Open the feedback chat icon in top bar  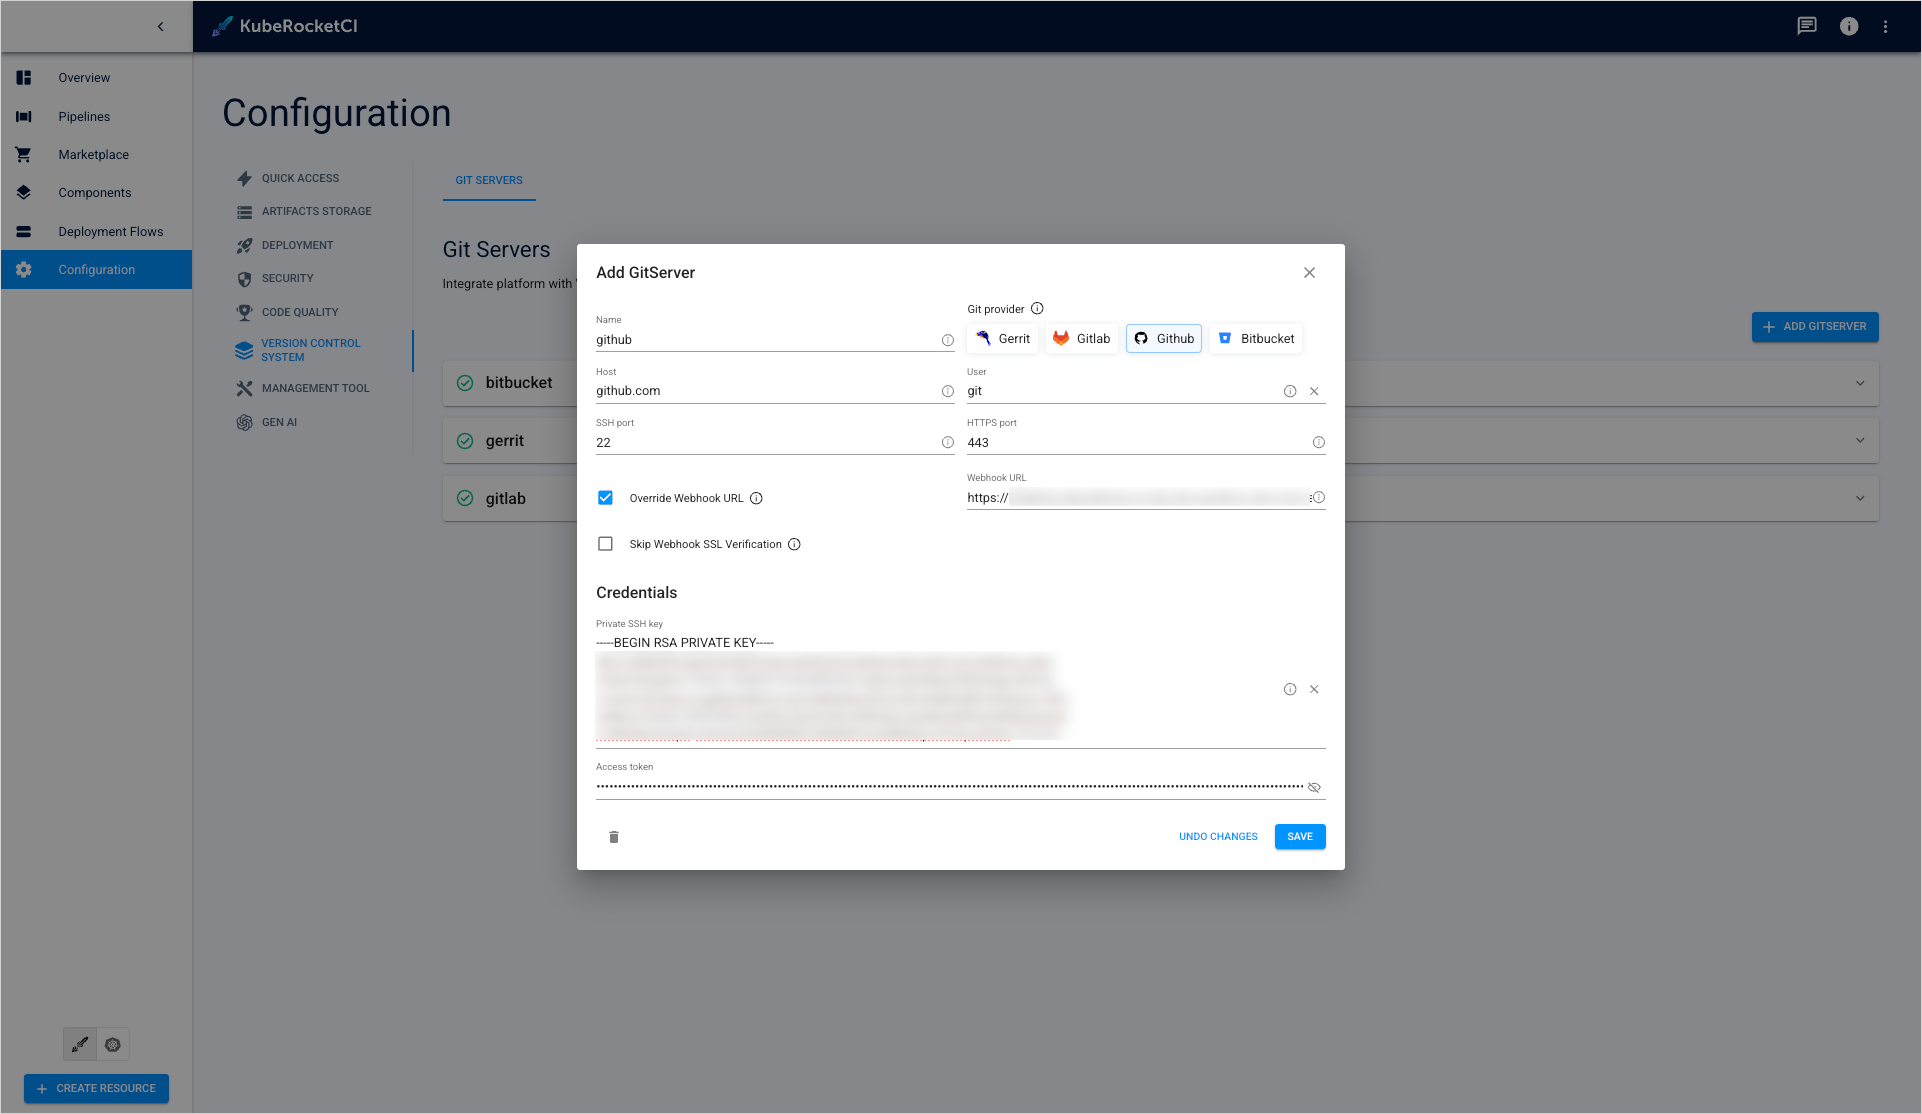pyautogui.click(x=1806, y=26)
